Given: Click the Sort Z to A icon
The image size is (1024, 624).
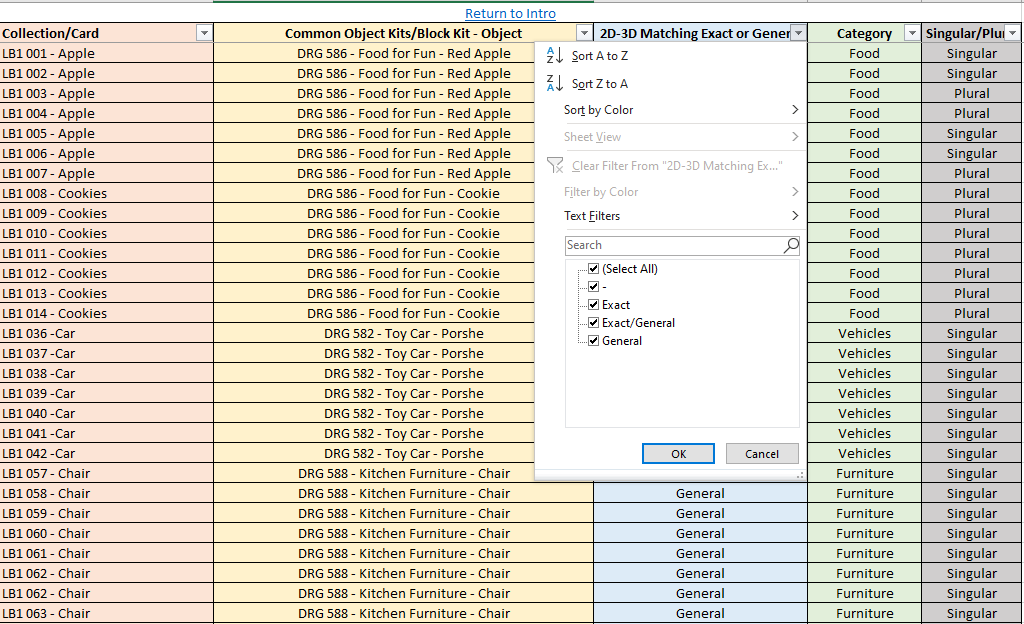Looking at the screenshot, I should (x=555, y=84).
